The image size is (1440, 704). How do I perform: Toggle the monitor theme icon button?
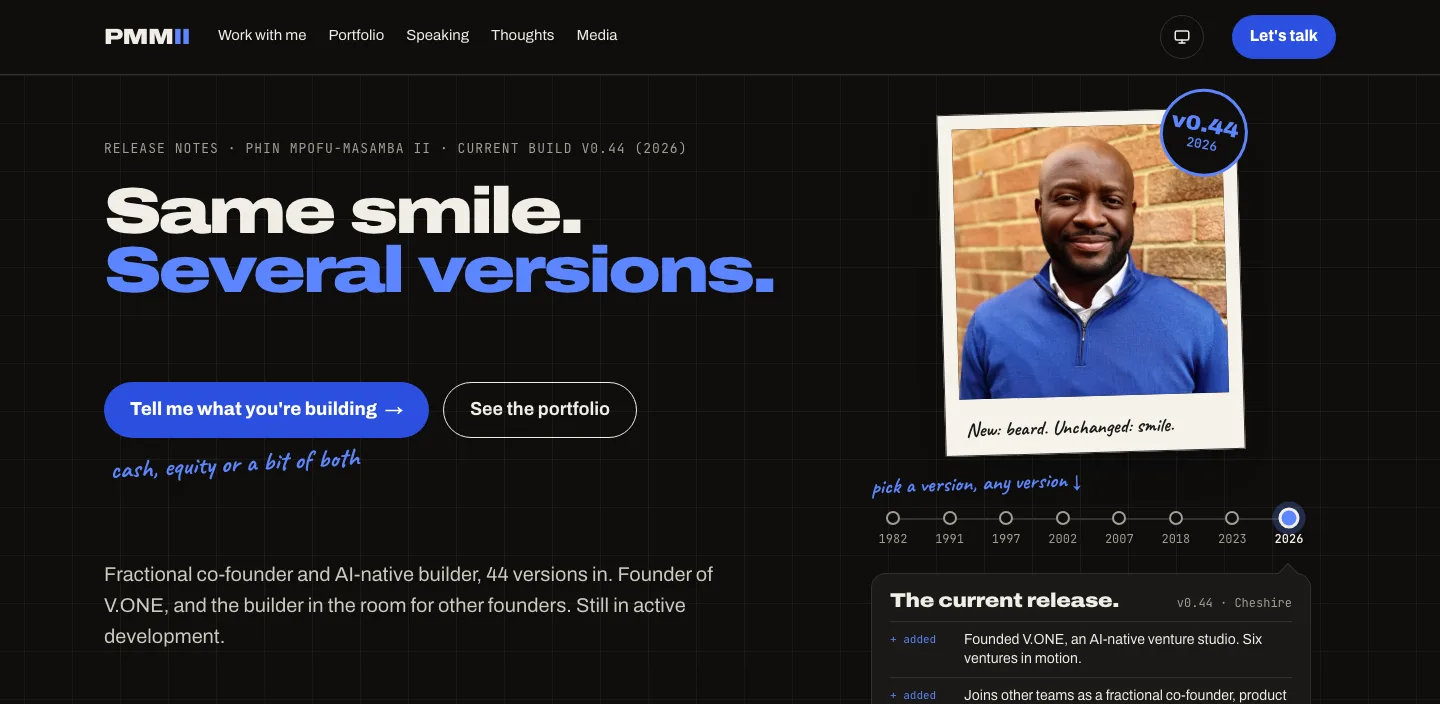click(1181, 37)
